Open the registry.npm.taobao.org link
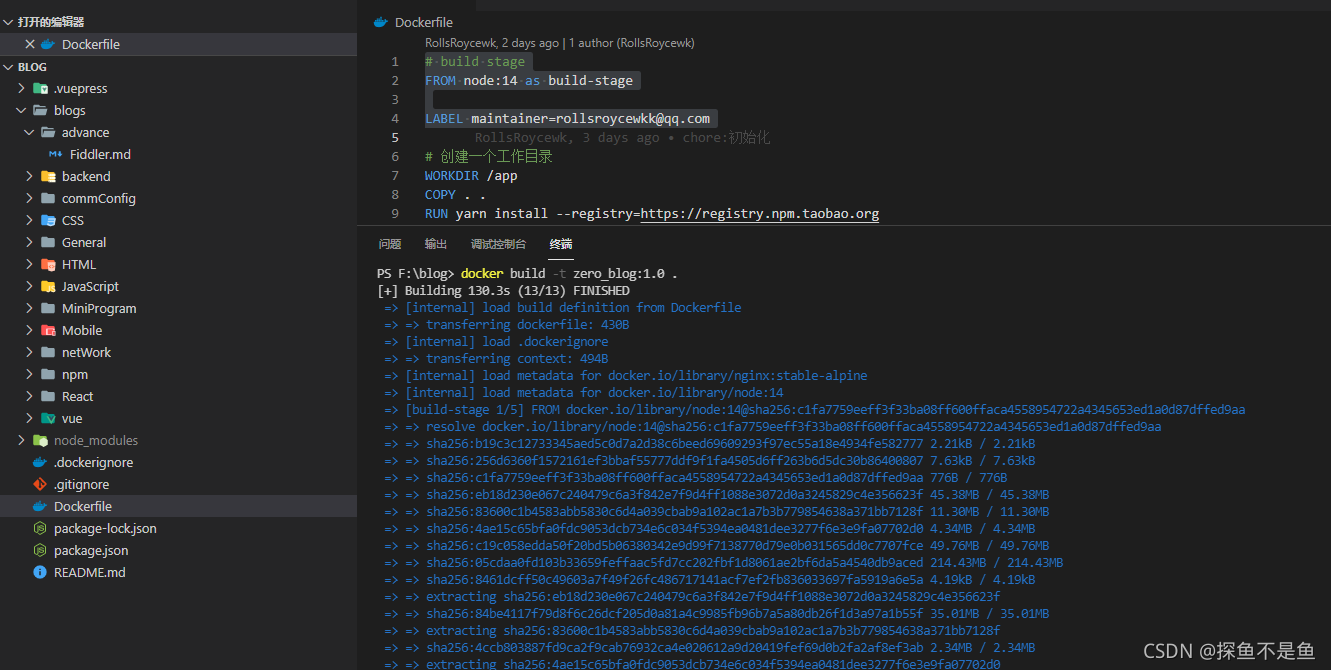1331x670 pixels. point(760,213)
